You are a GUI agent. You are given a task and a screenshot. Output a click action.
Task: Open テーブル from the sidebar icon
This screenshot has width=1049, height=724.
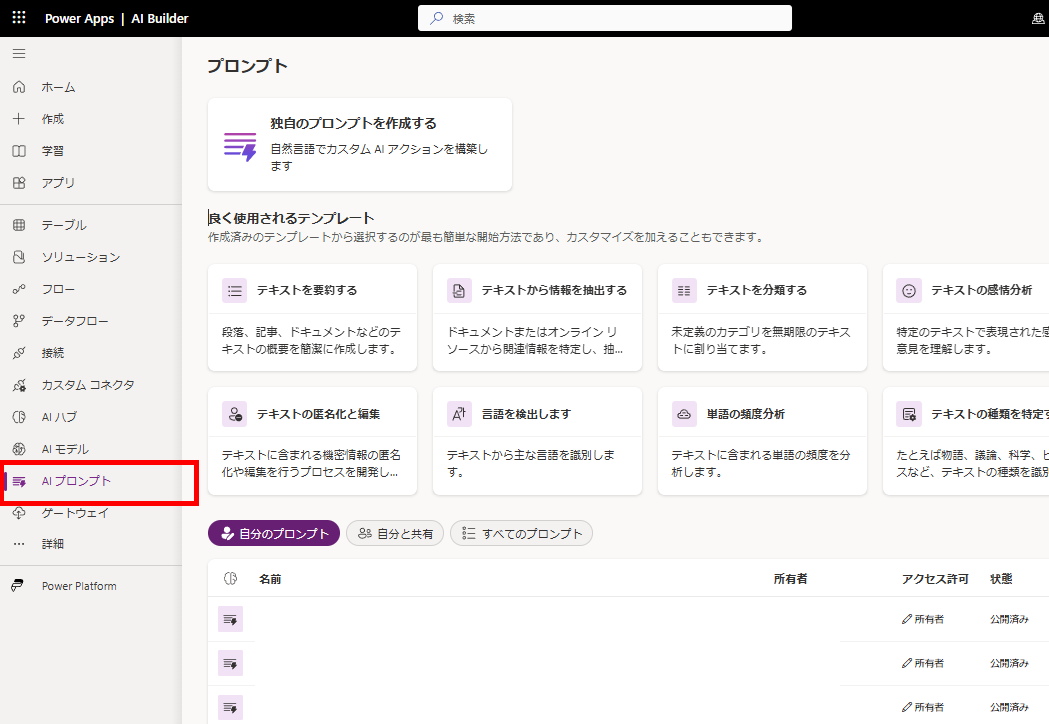(18, 224)
